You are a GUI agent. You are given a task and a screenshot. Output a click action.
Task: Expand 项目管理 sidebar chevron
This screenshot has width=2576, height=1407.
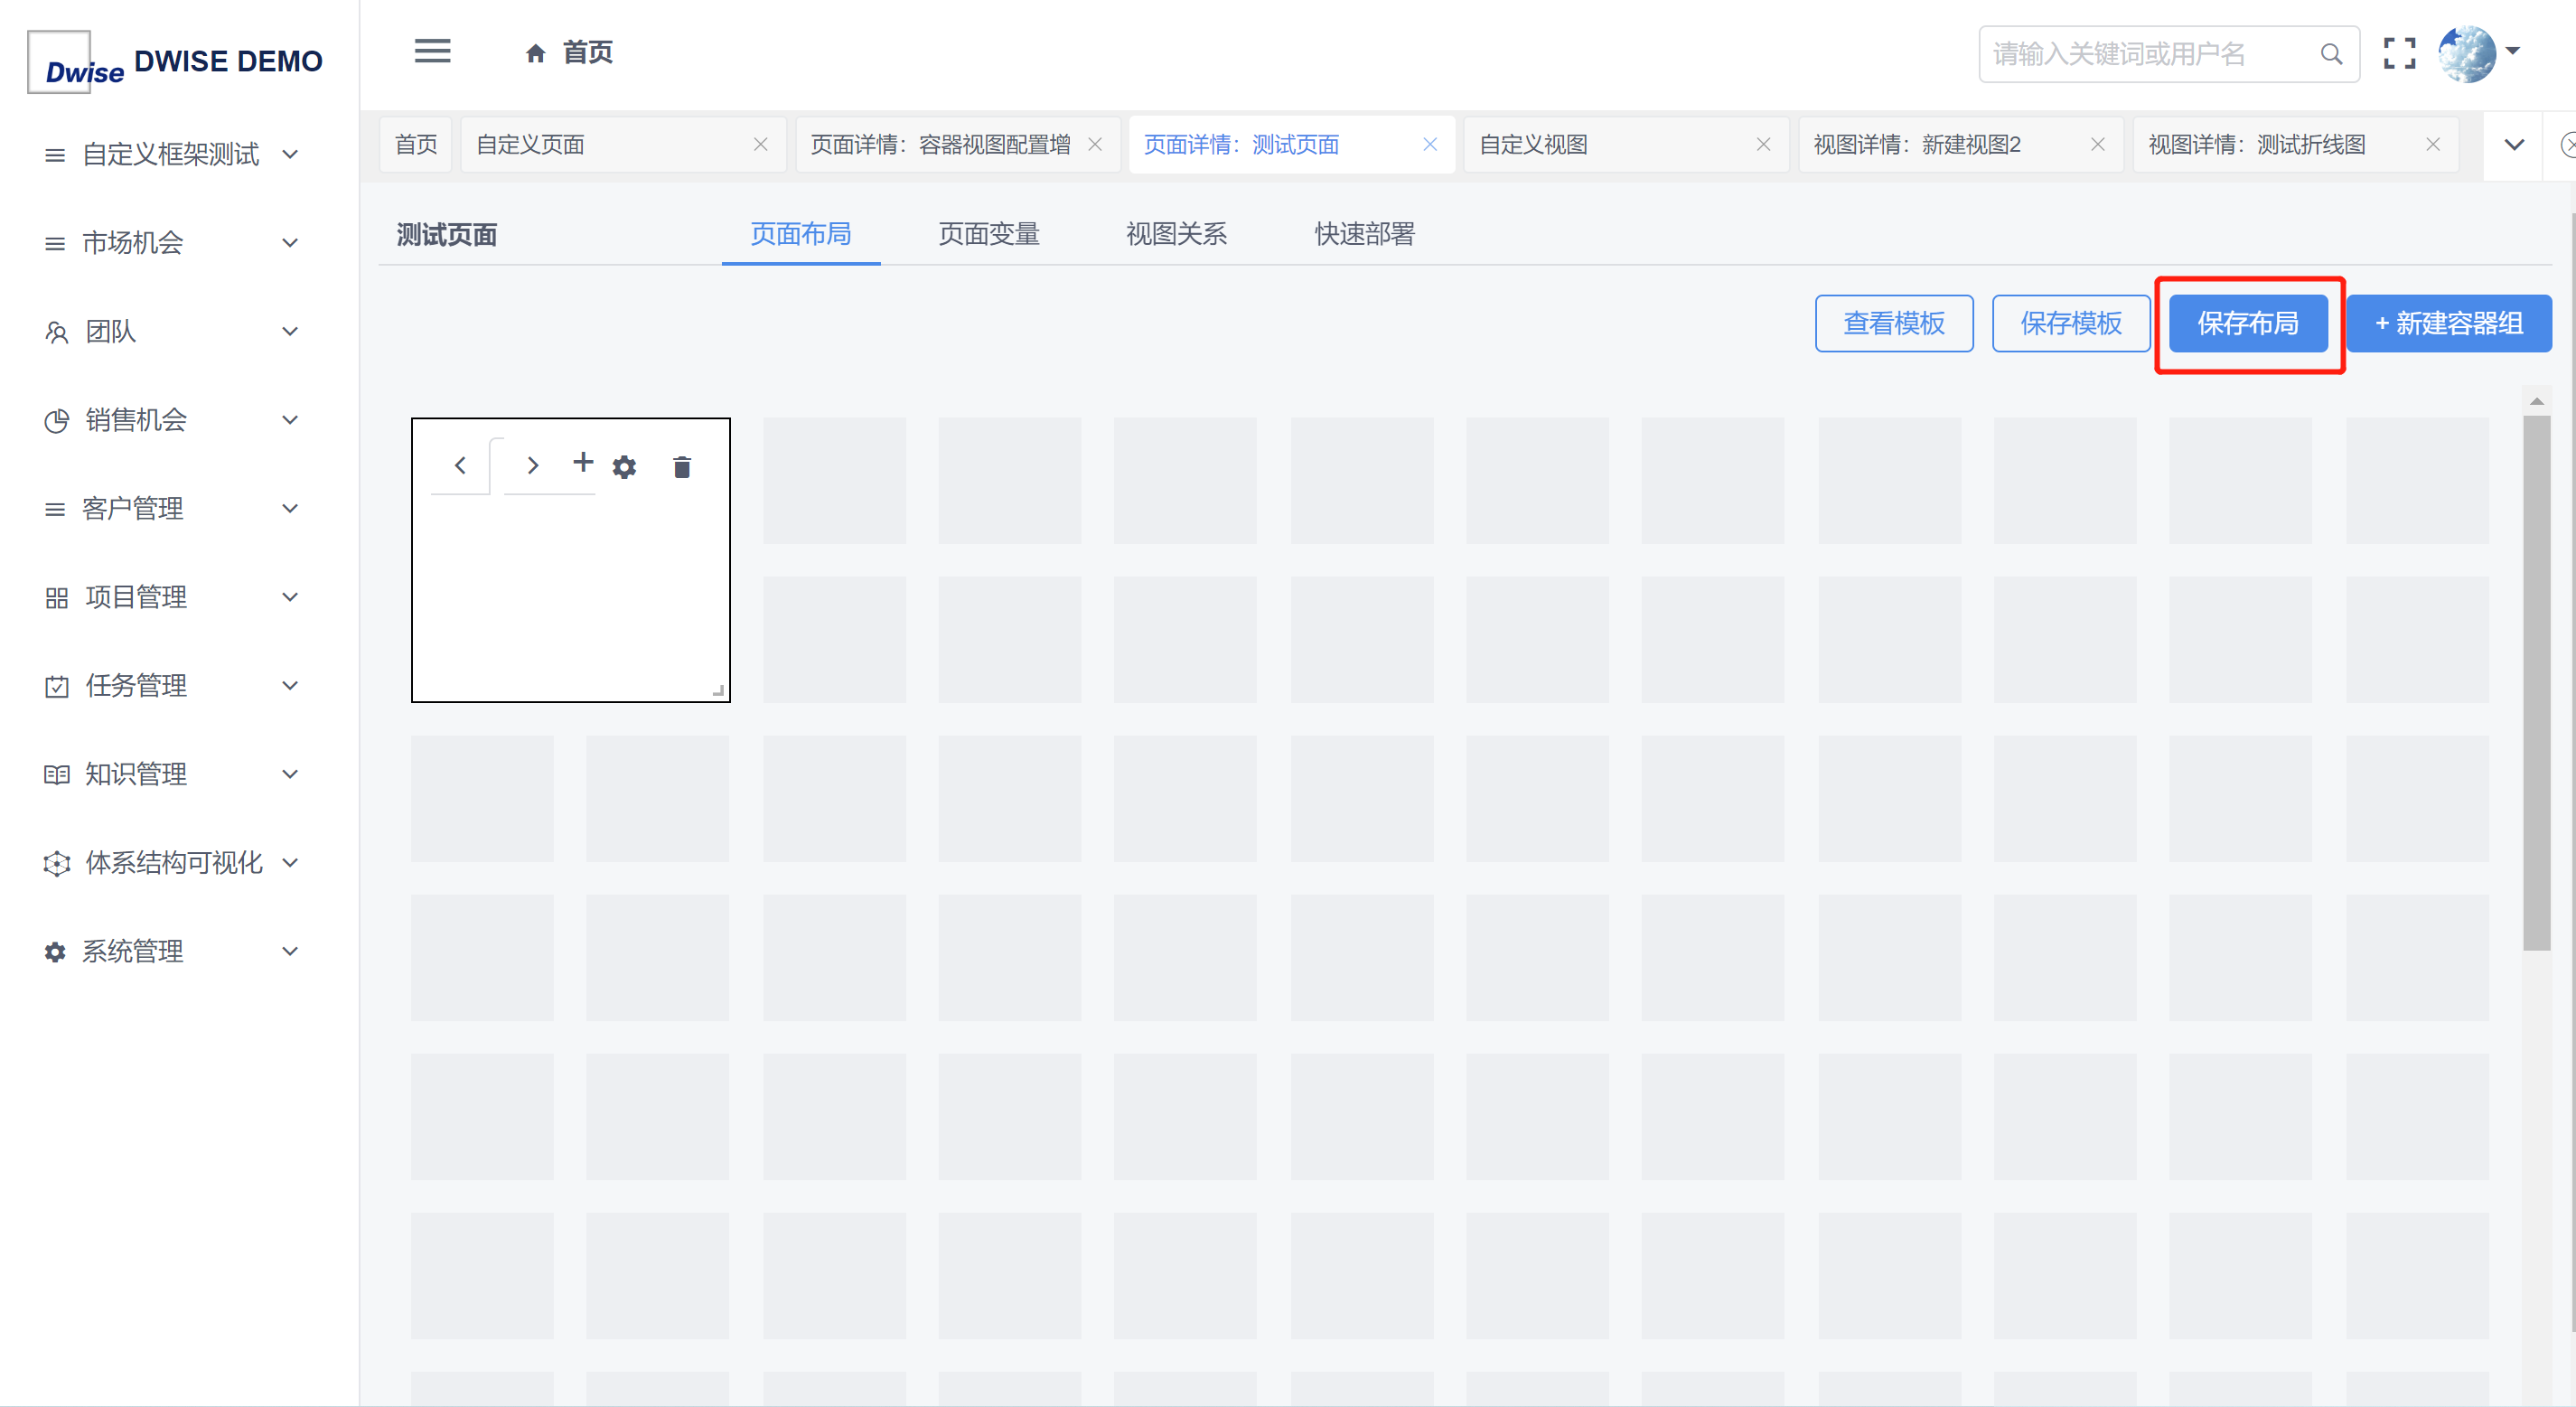point(290,598)
